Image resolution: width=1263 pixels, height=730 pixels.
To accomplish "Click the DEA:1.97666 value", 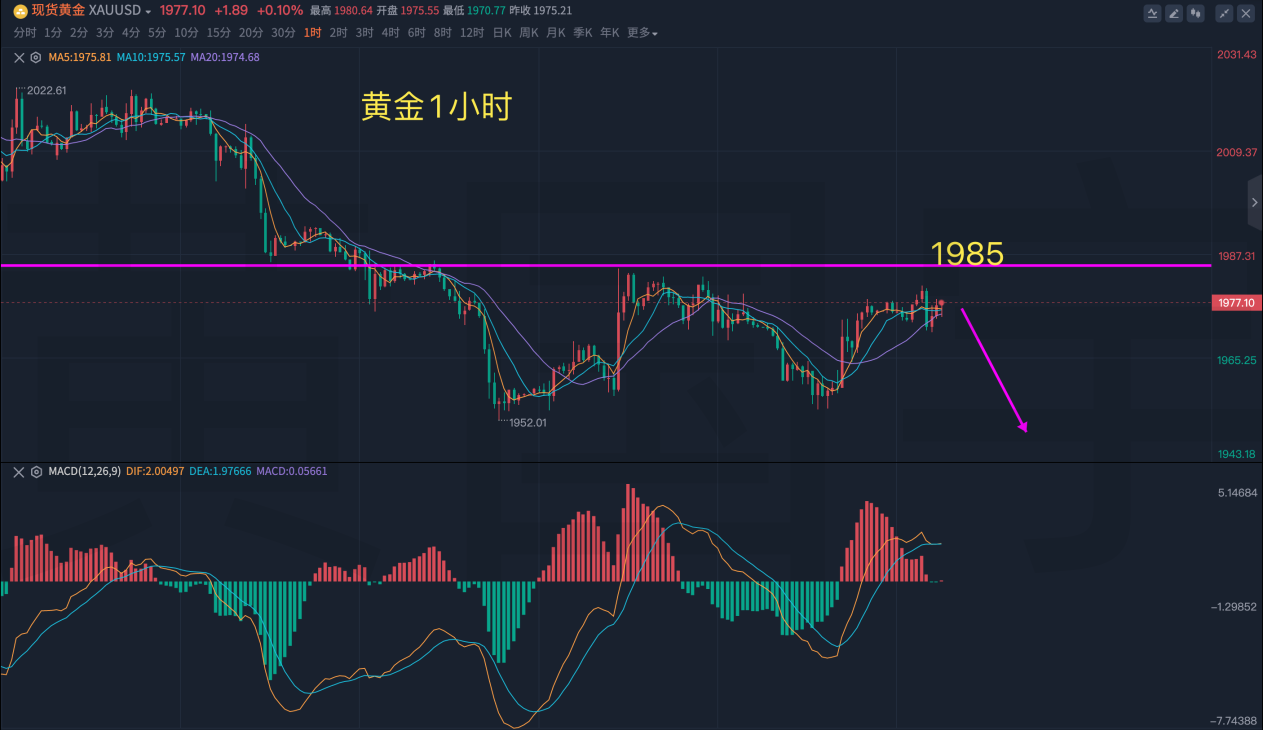I will coord(221,471).
